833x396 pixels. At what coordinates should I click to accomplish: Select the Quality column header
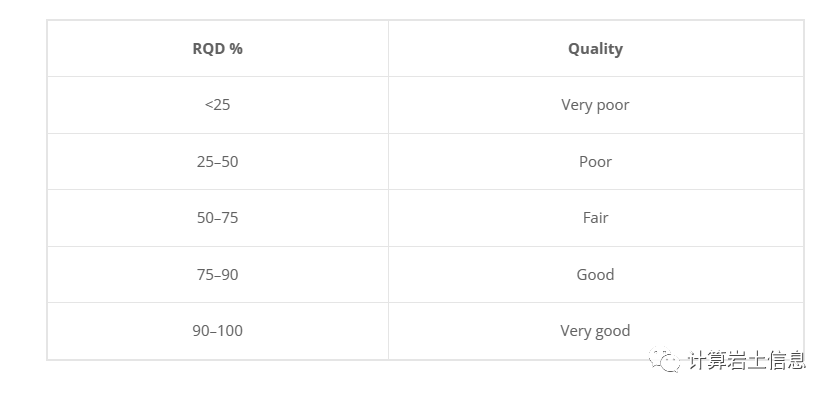pyautogui.click(x=596, y=48)
